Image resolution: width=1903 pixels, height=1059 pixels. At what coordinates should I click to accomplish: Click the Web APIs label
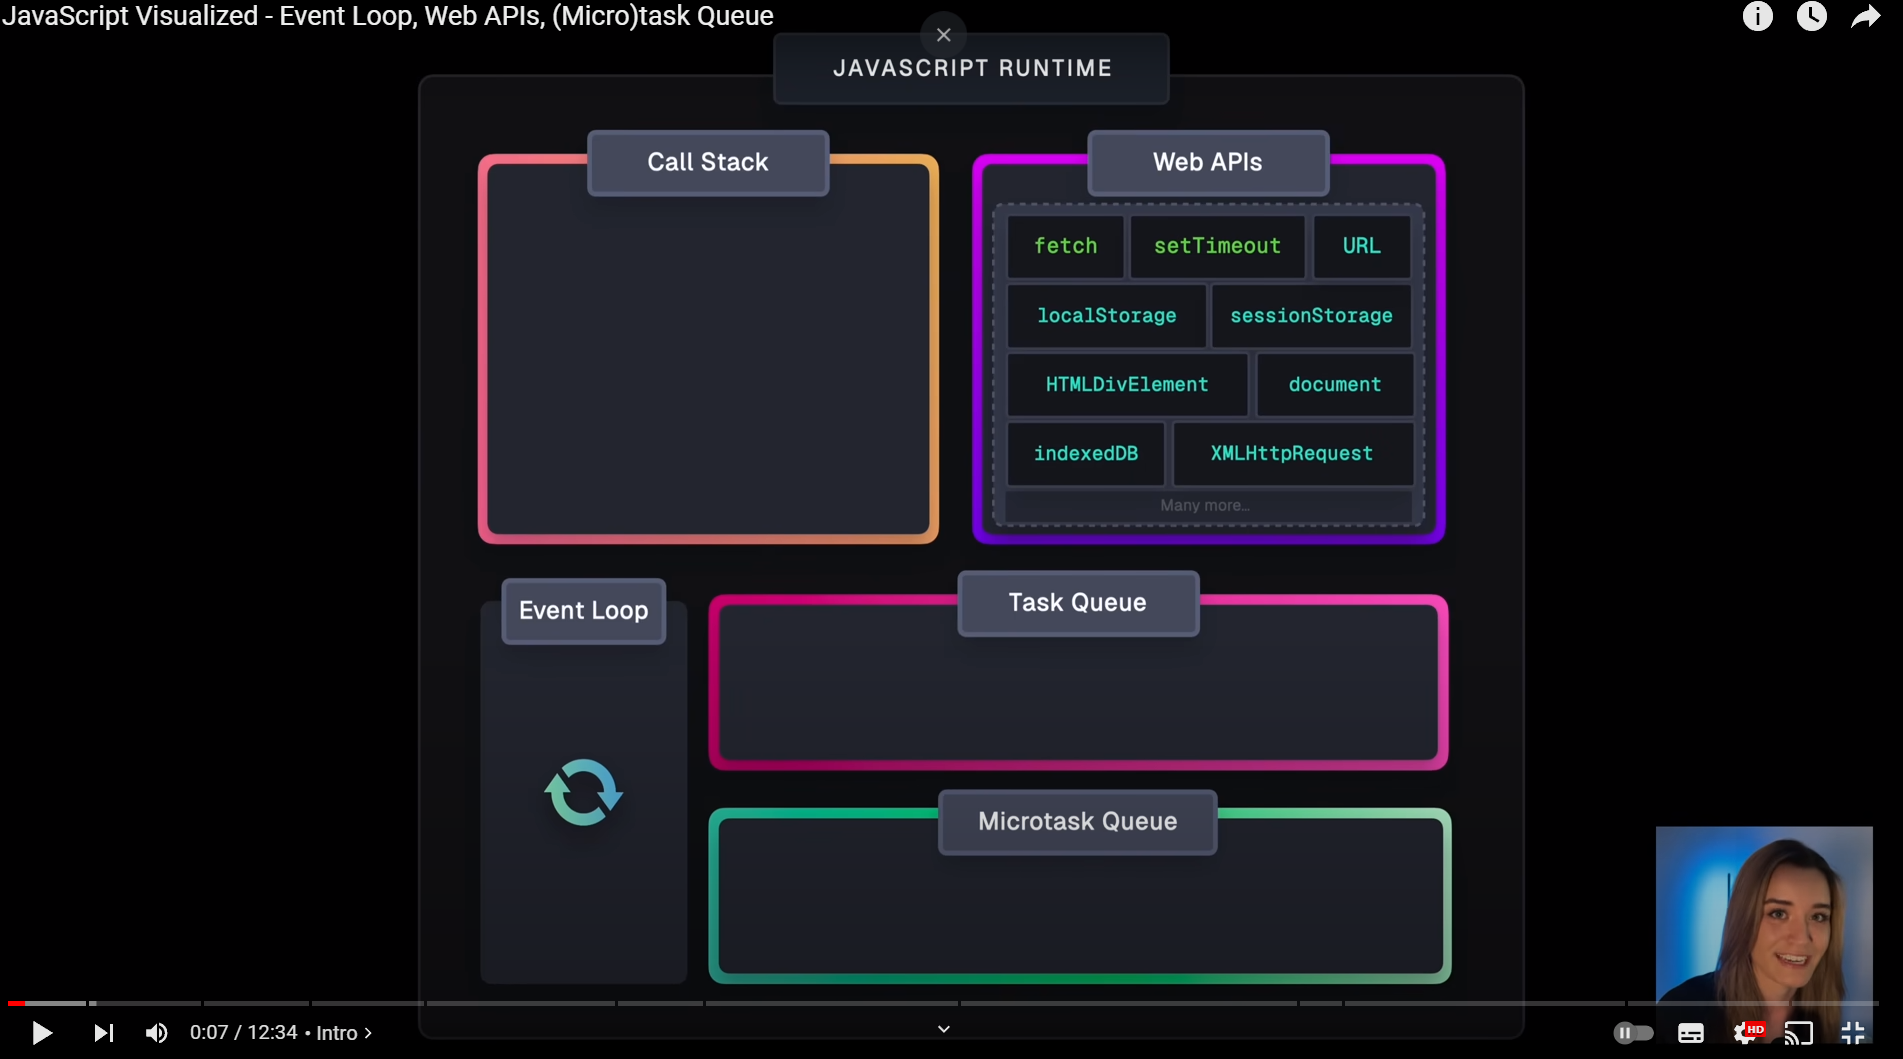pyautogui.click(x=1208, y=162)
